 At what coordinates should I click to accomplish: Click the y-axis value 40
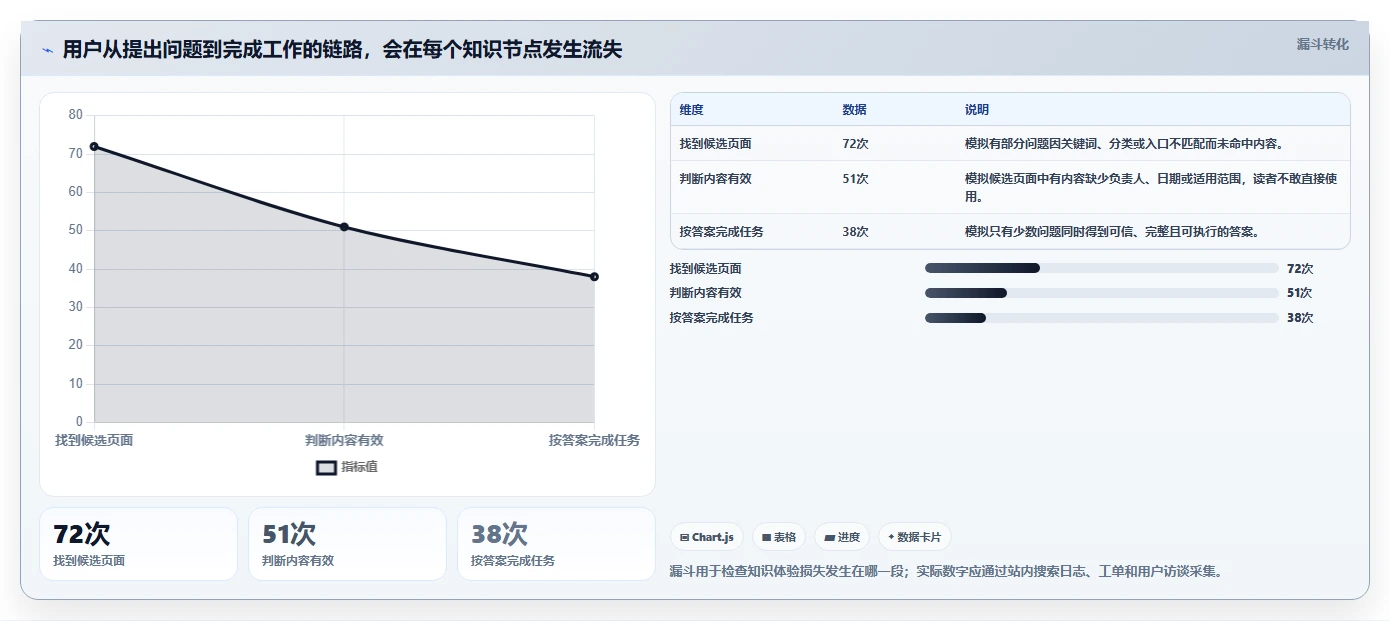pos(76,269)
